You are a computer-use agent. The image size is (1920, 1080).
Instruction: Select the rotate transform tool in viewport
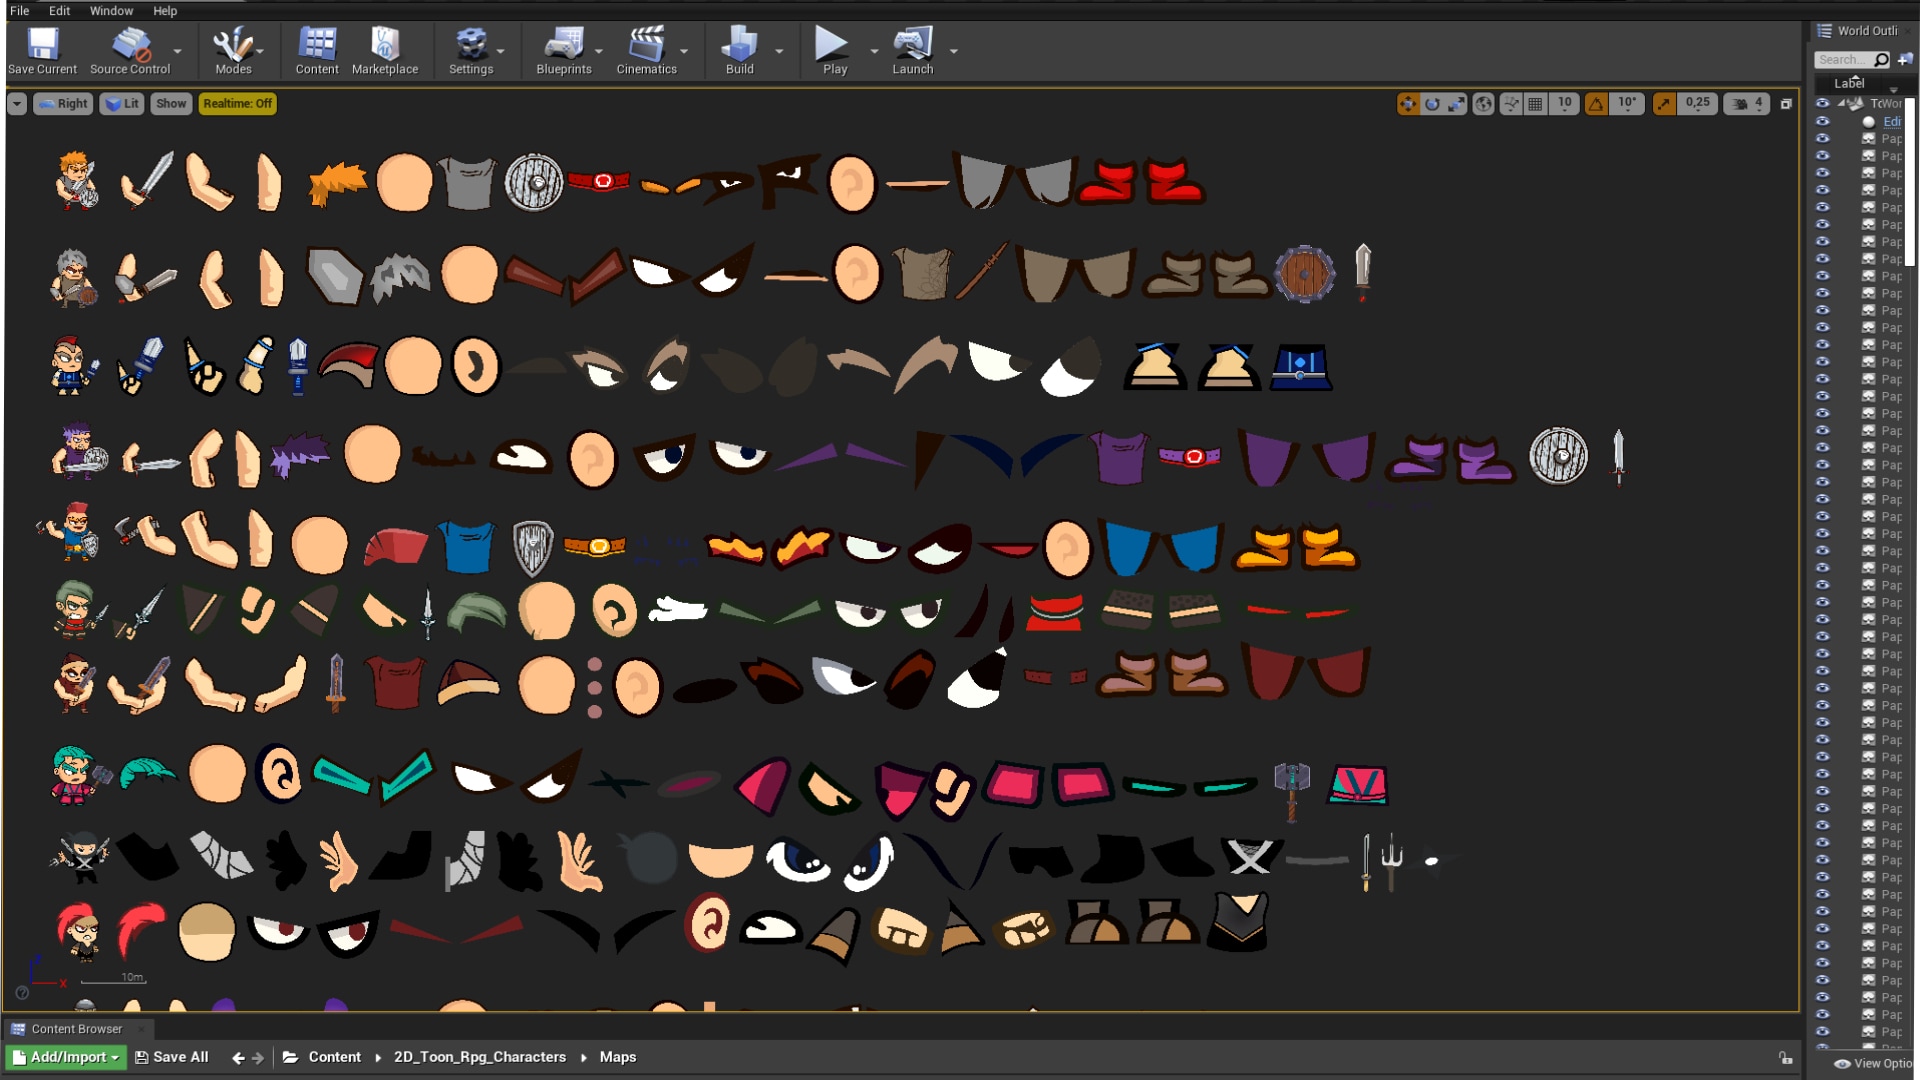[1433, 103]
